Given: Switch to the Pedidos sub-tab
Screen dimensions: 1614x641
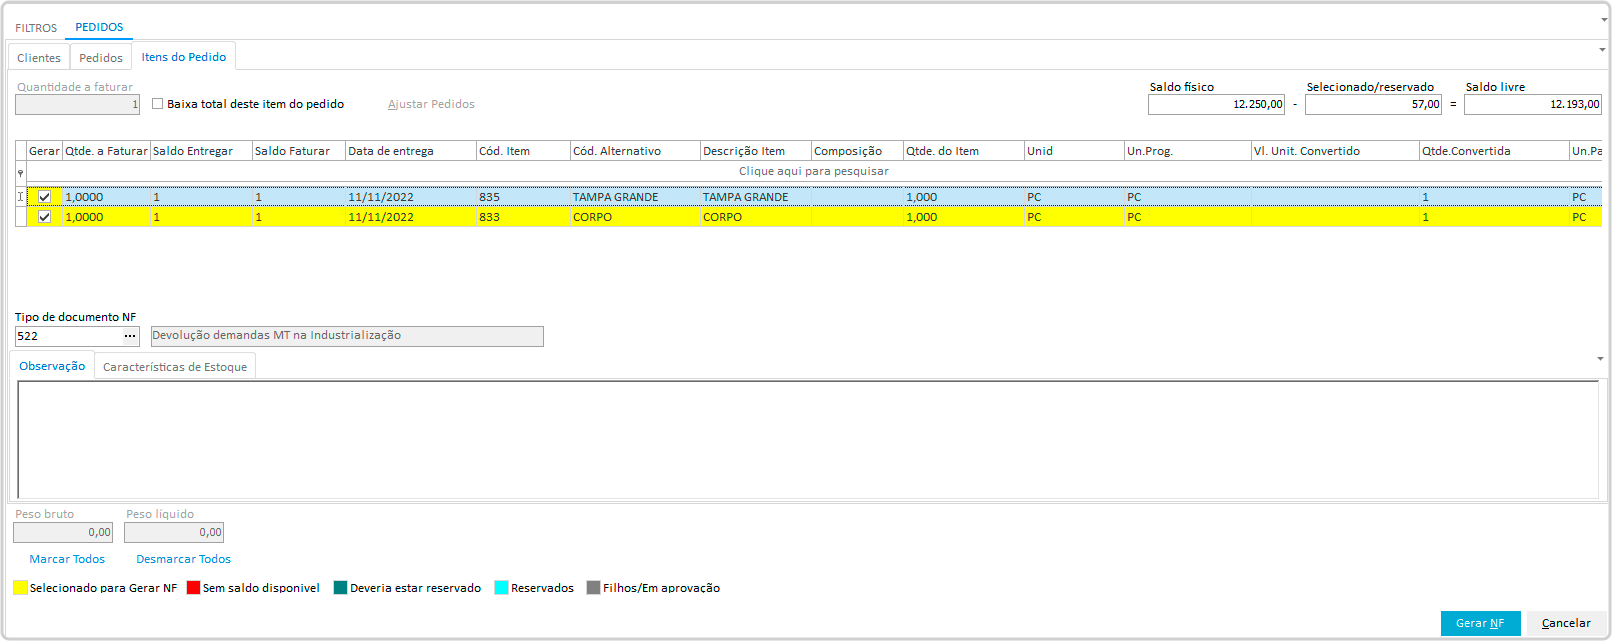Looking at the screenshot, I should pos(101,58).
